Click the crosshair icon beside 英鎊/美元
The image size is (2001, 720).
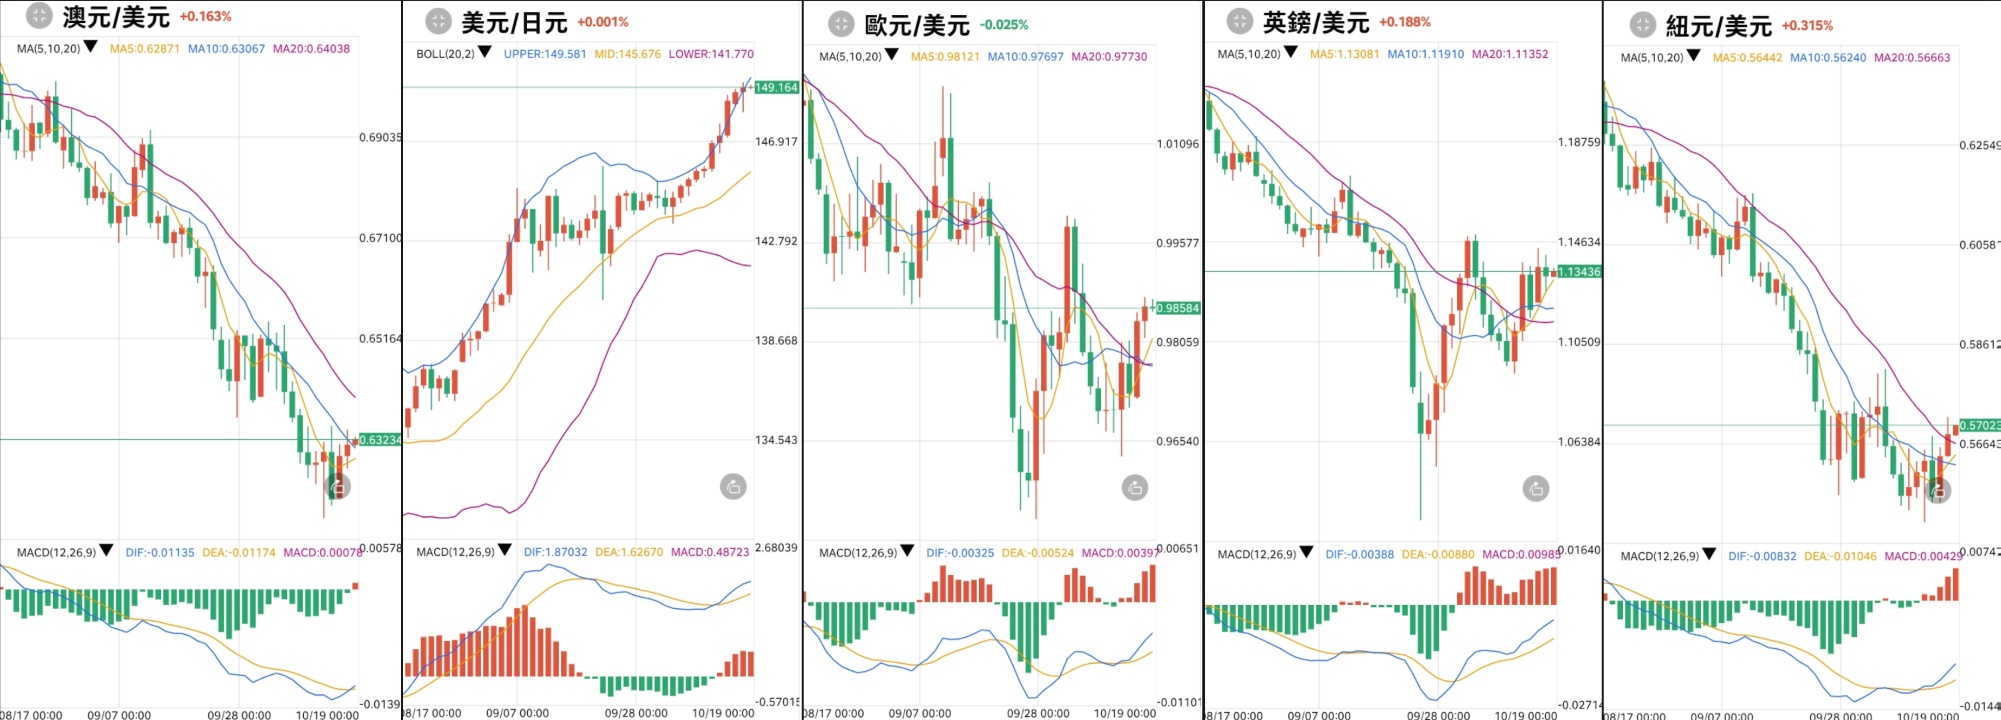tap(1240, 21)
